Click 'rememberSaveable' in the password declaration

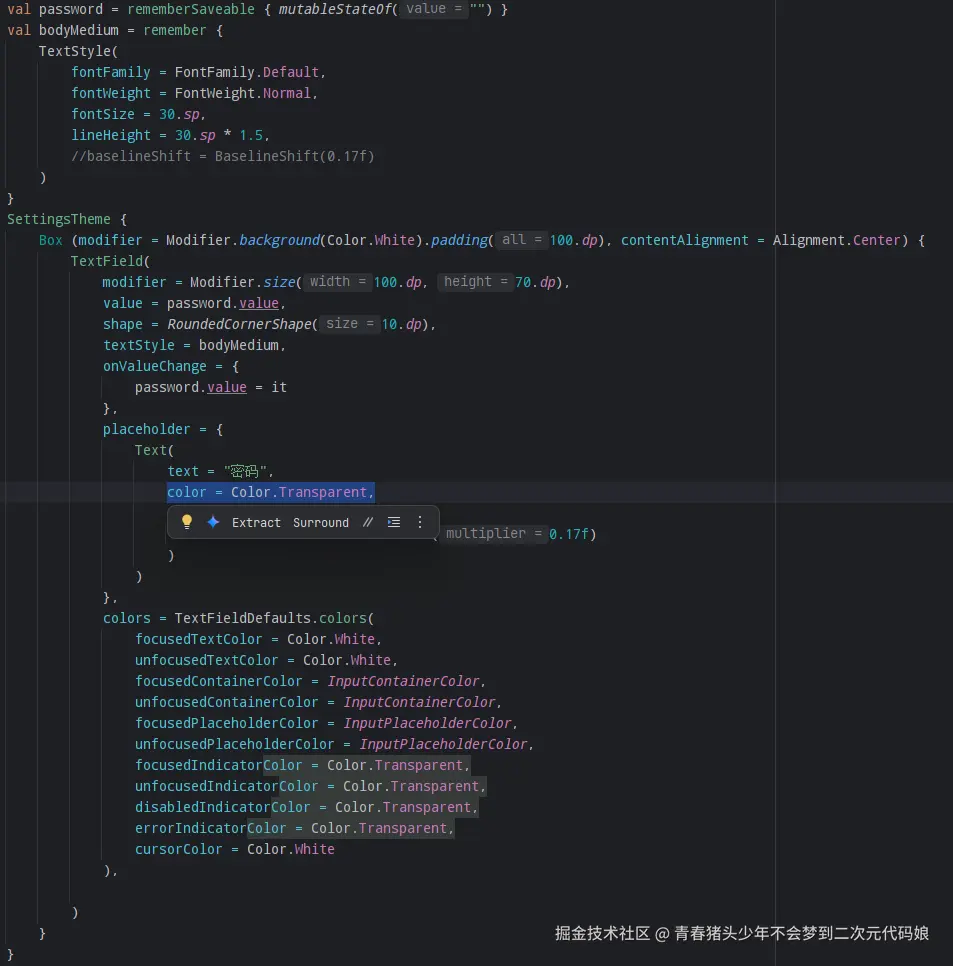191,9
